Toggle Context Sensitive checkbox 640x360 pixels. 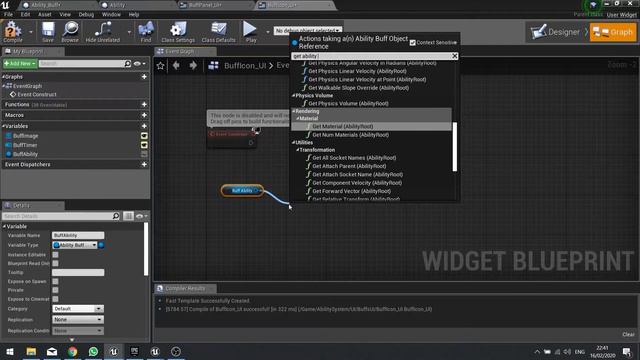(413, 42)
